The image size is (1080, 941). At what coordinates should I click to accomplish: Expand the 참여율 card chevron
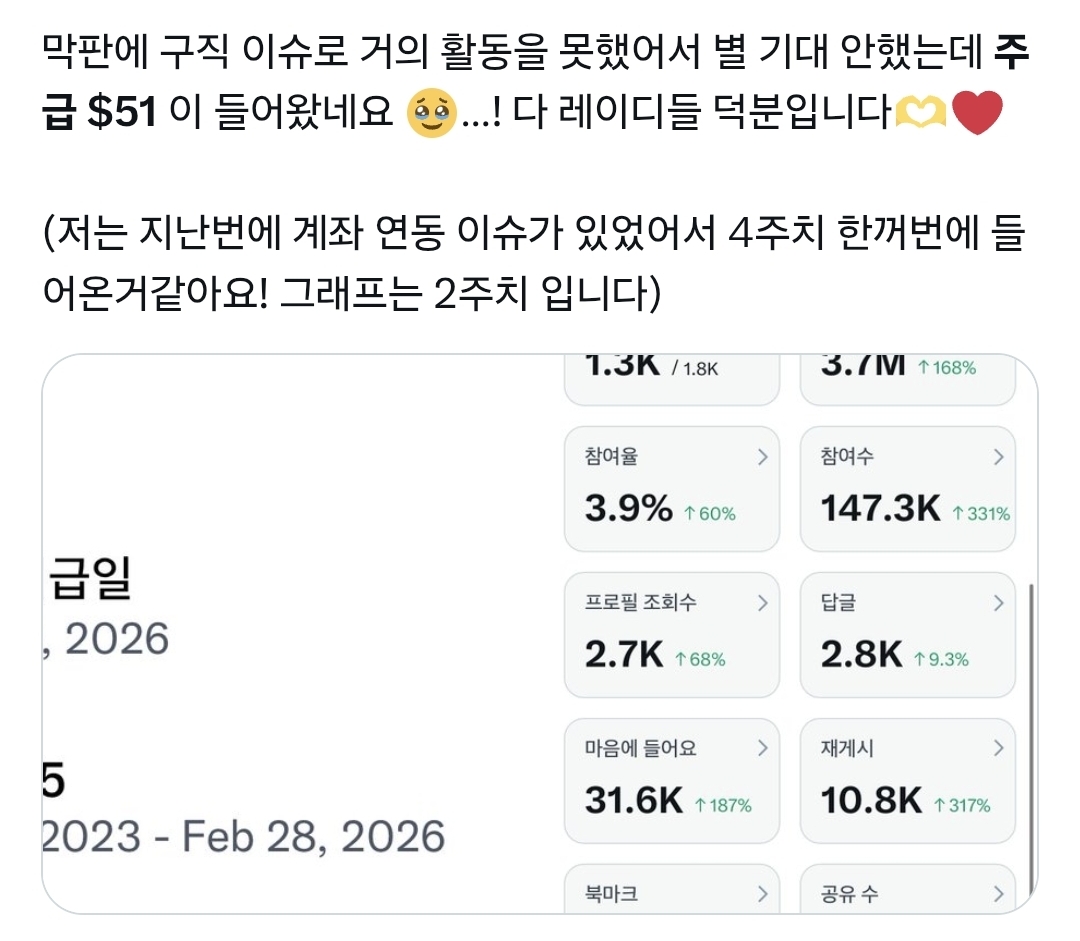click(x=762, y=457)
